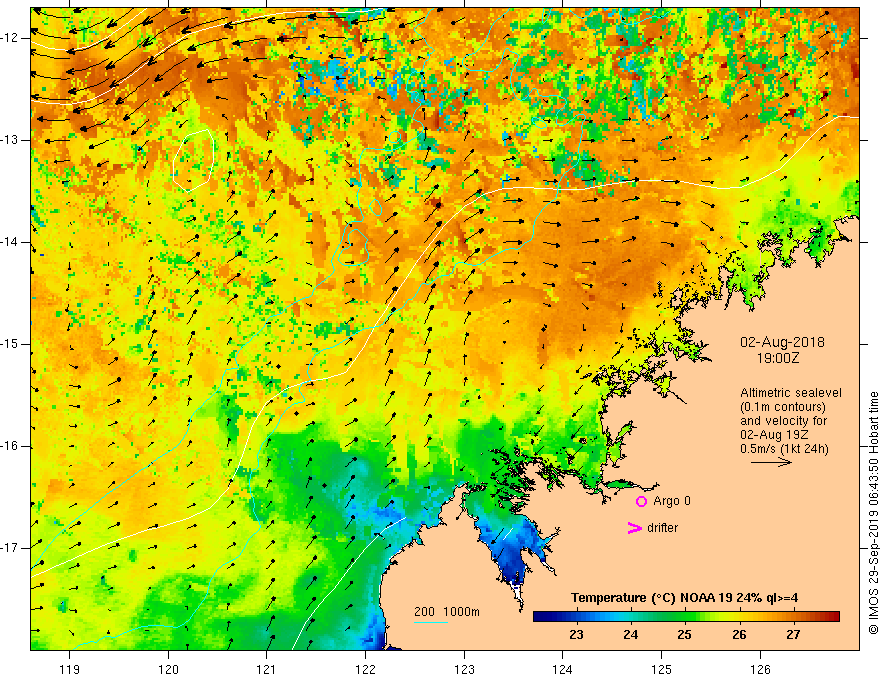Click the '19:00Z' time label
This screenshot has width=880, height=680.
tap(778, 358)
